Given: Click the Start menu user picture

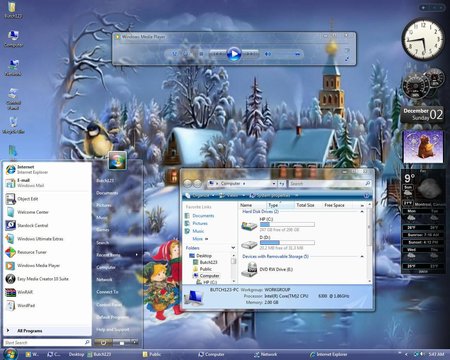Looking at the screenshot, I should point(117,160).
